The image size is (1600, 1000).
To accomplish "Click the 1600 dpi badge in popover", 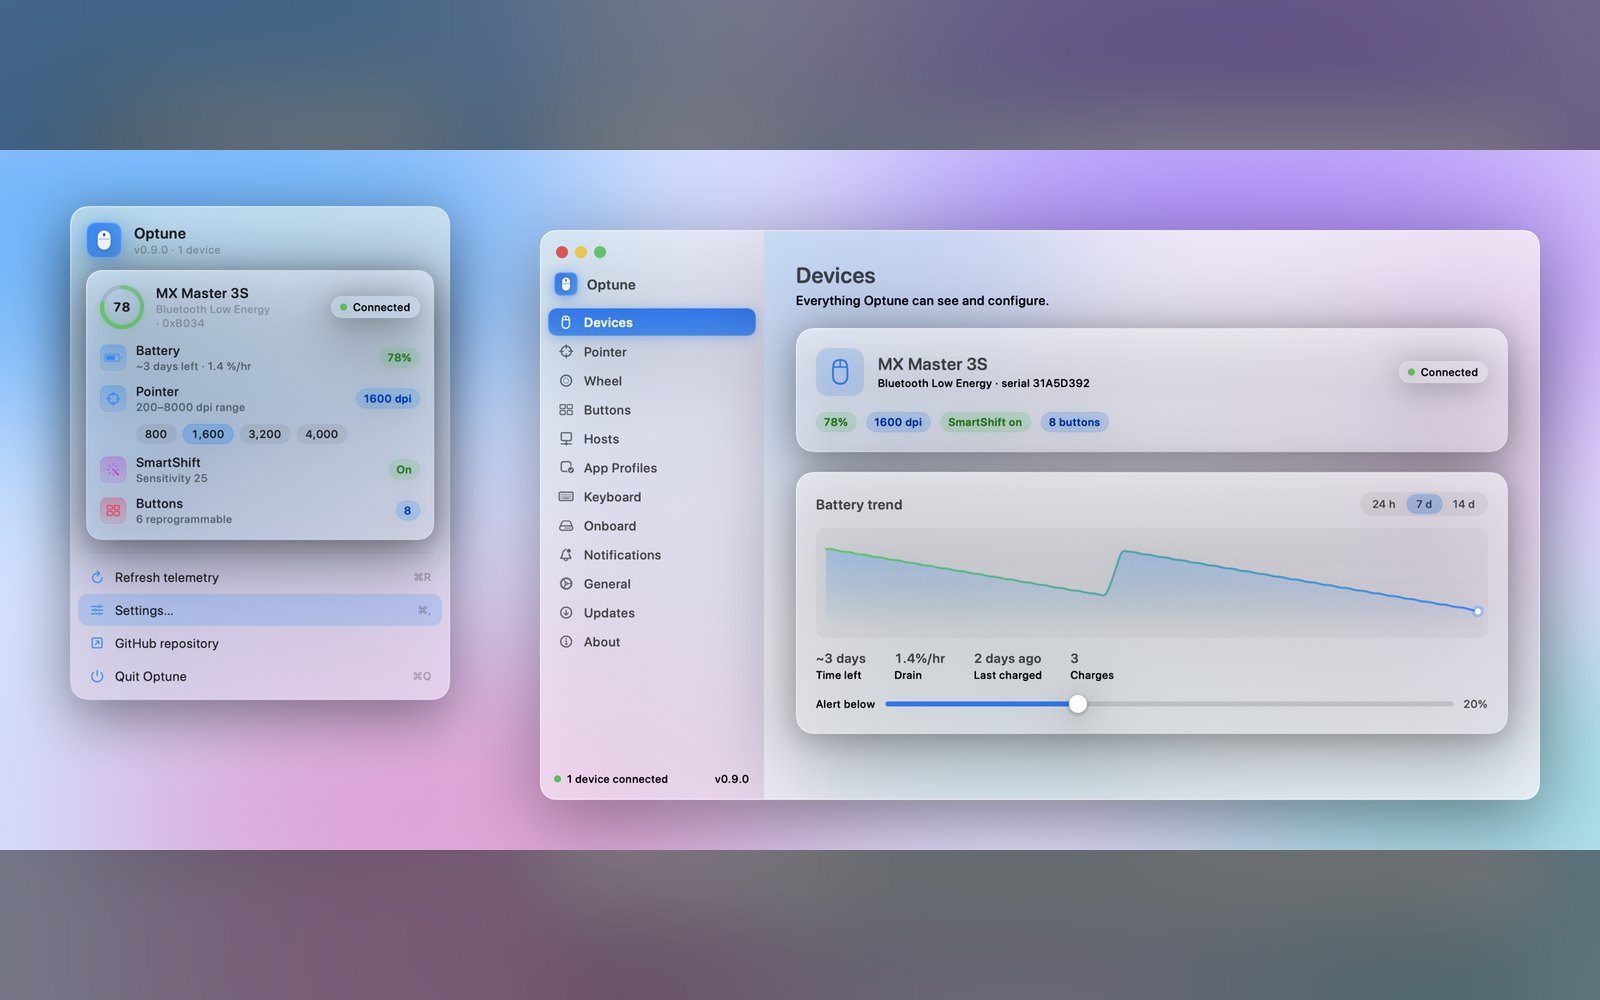I will (388, 398).
